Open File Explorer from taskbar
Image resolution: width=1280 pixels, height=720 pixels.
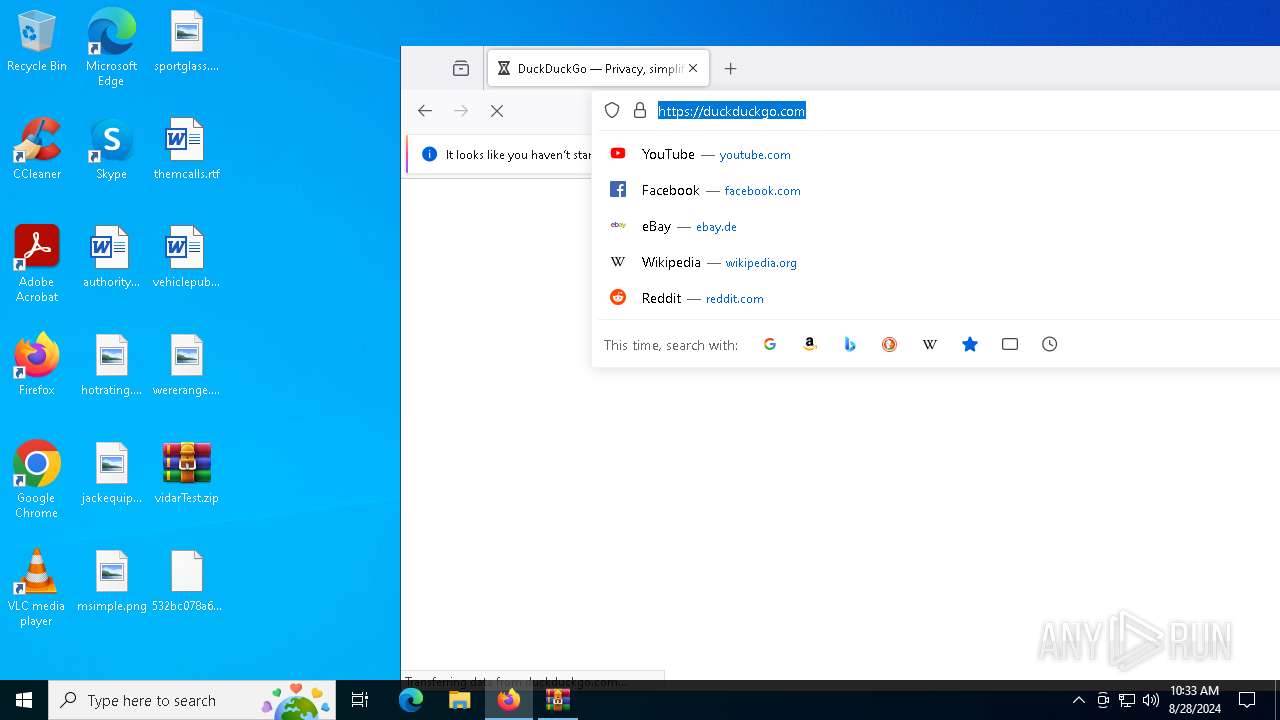coord(459,700)
